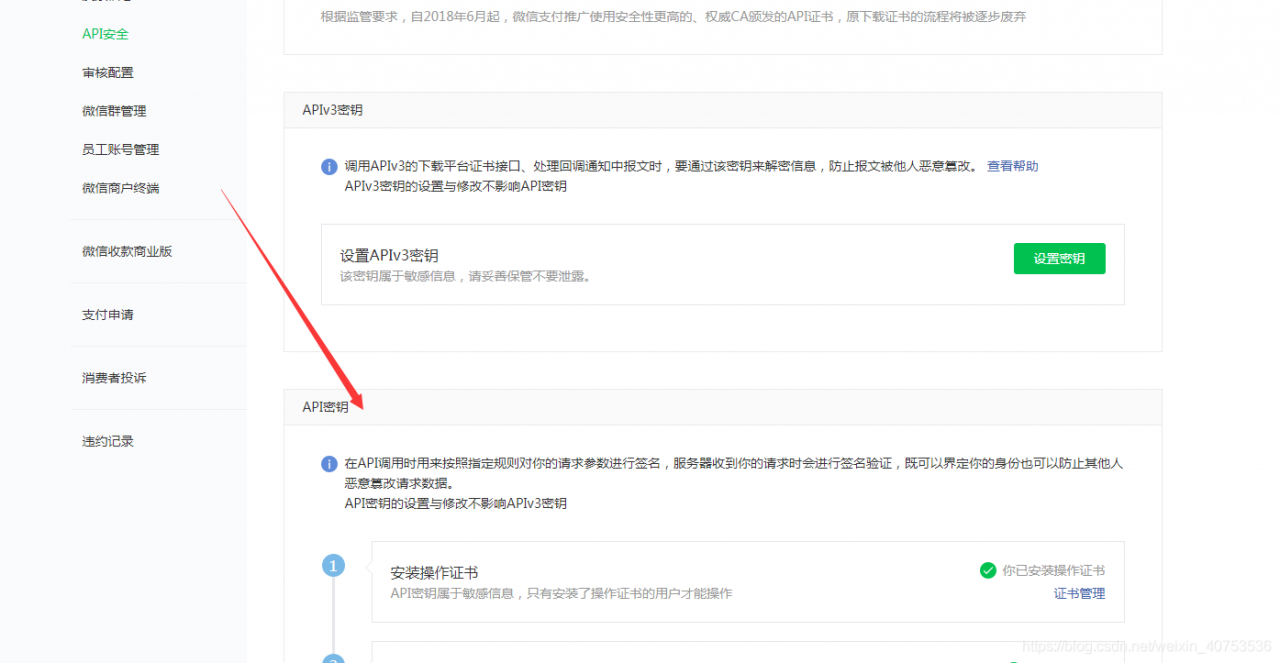Click green checkmark beside 你已安装操作证书
Screen dimensions: 1280x663
click(x=988, y=570)
